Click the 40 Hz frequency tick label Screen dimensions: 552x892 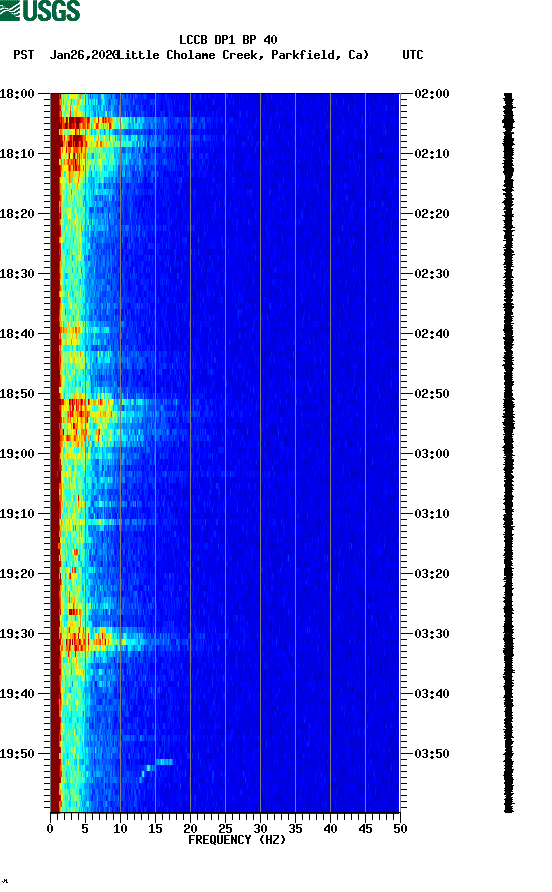331,829
